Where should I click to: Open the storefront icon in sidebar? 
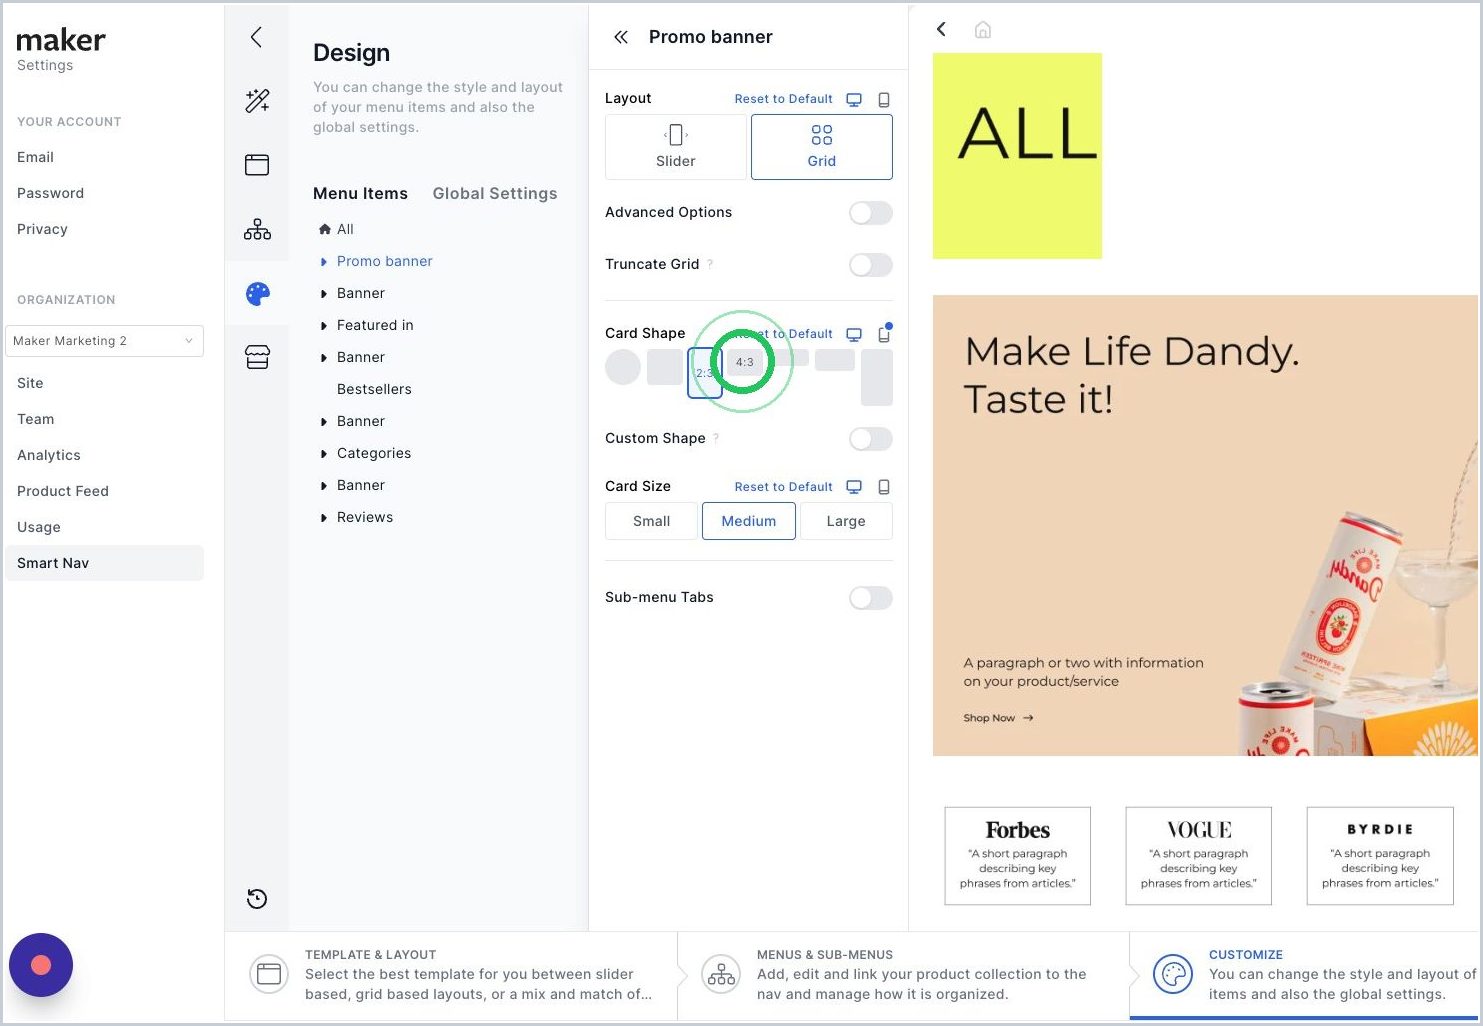click(x=257, y=357)
